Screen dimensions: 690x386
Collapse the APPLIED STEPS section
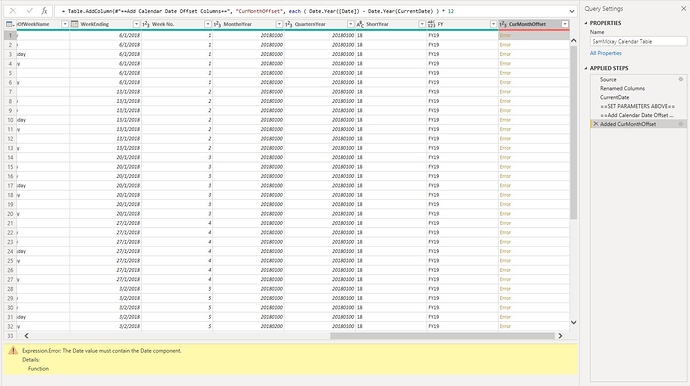point(586,68)
